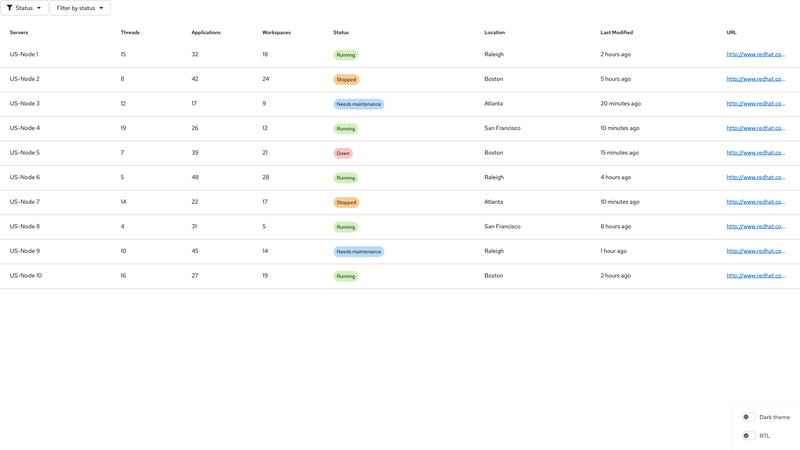Open the Status attribute filter dropdown
The image size is (800, 450).
point(24,8)
